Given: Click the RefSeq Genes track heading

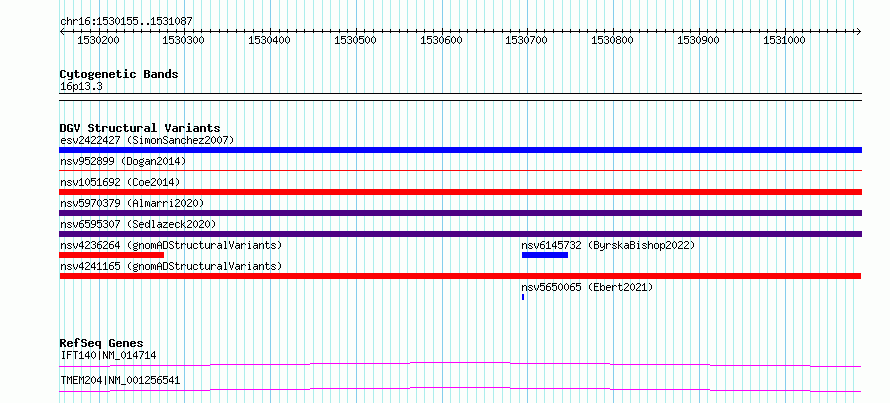Looking at the screenshot, I should 102,343.
